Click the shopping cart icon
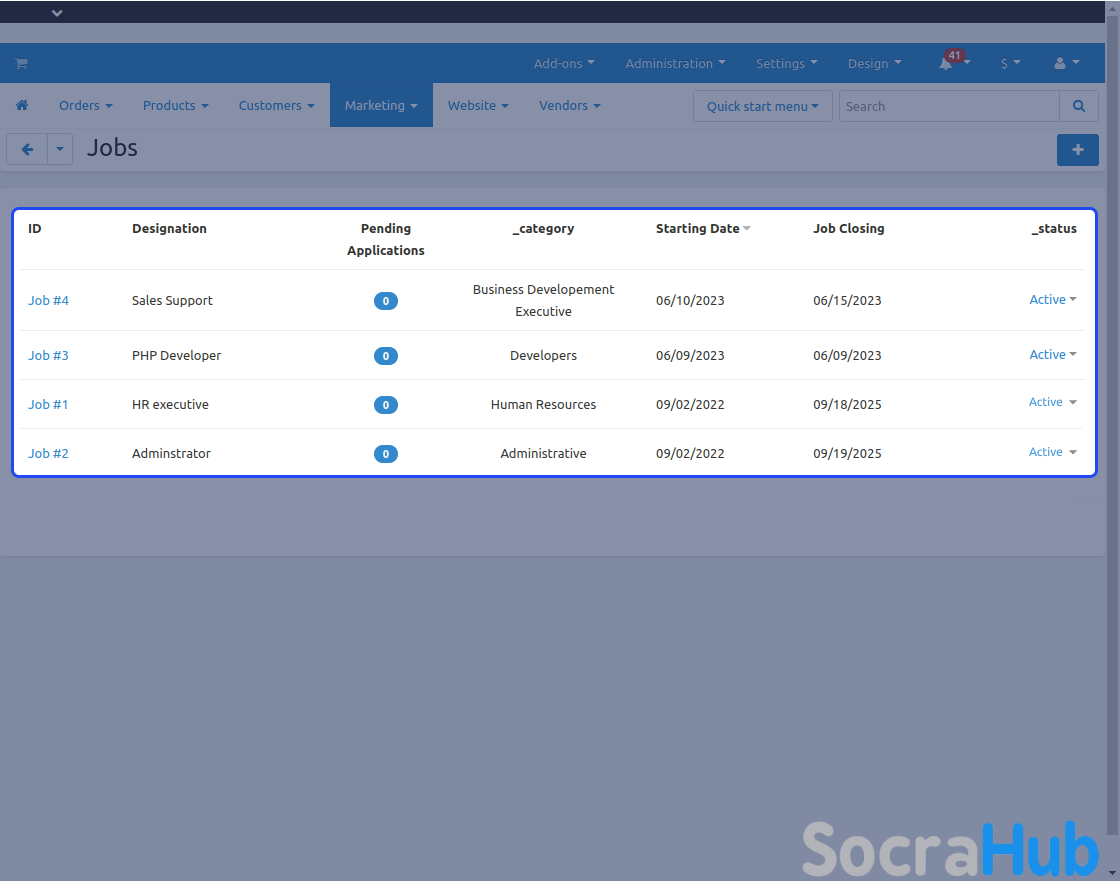 (x=21, y=63)
